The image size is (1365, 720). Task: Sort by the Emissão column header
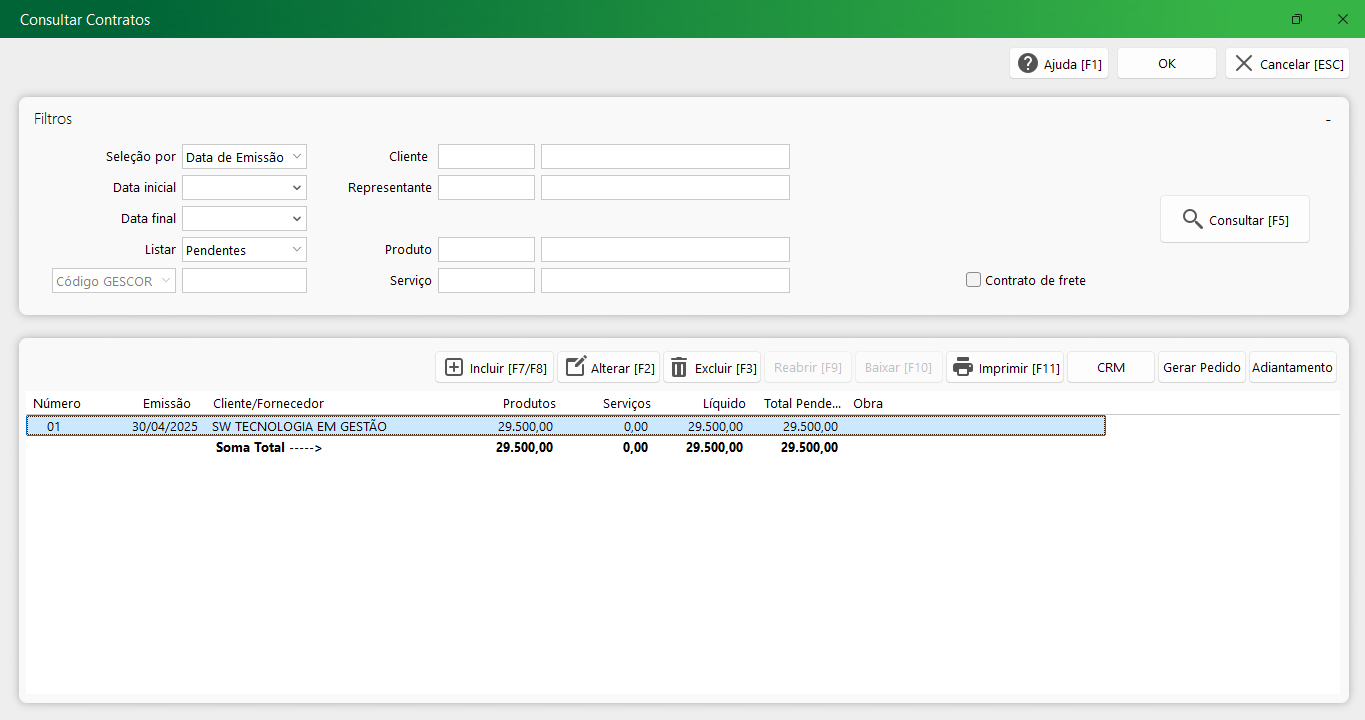166,404
